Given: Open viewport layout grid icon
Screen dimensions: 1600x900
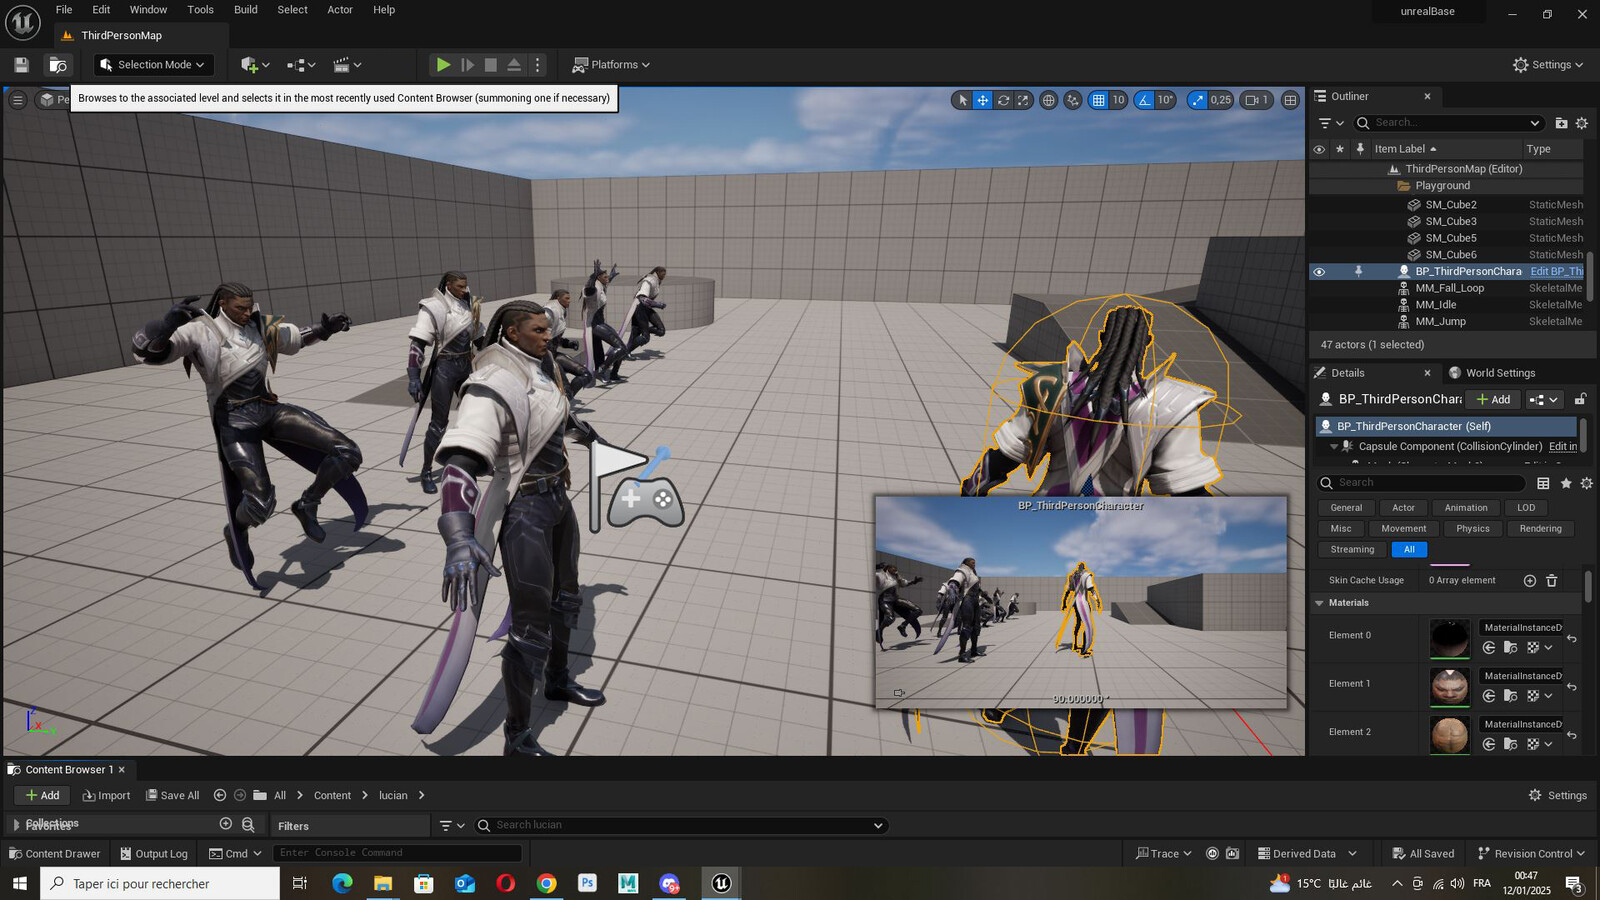Looking at the screenshot, I should point(1290,100).
